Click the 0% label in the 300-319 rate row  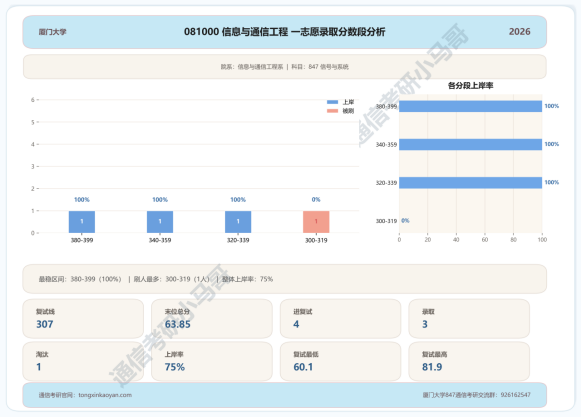tap(405, 220)
